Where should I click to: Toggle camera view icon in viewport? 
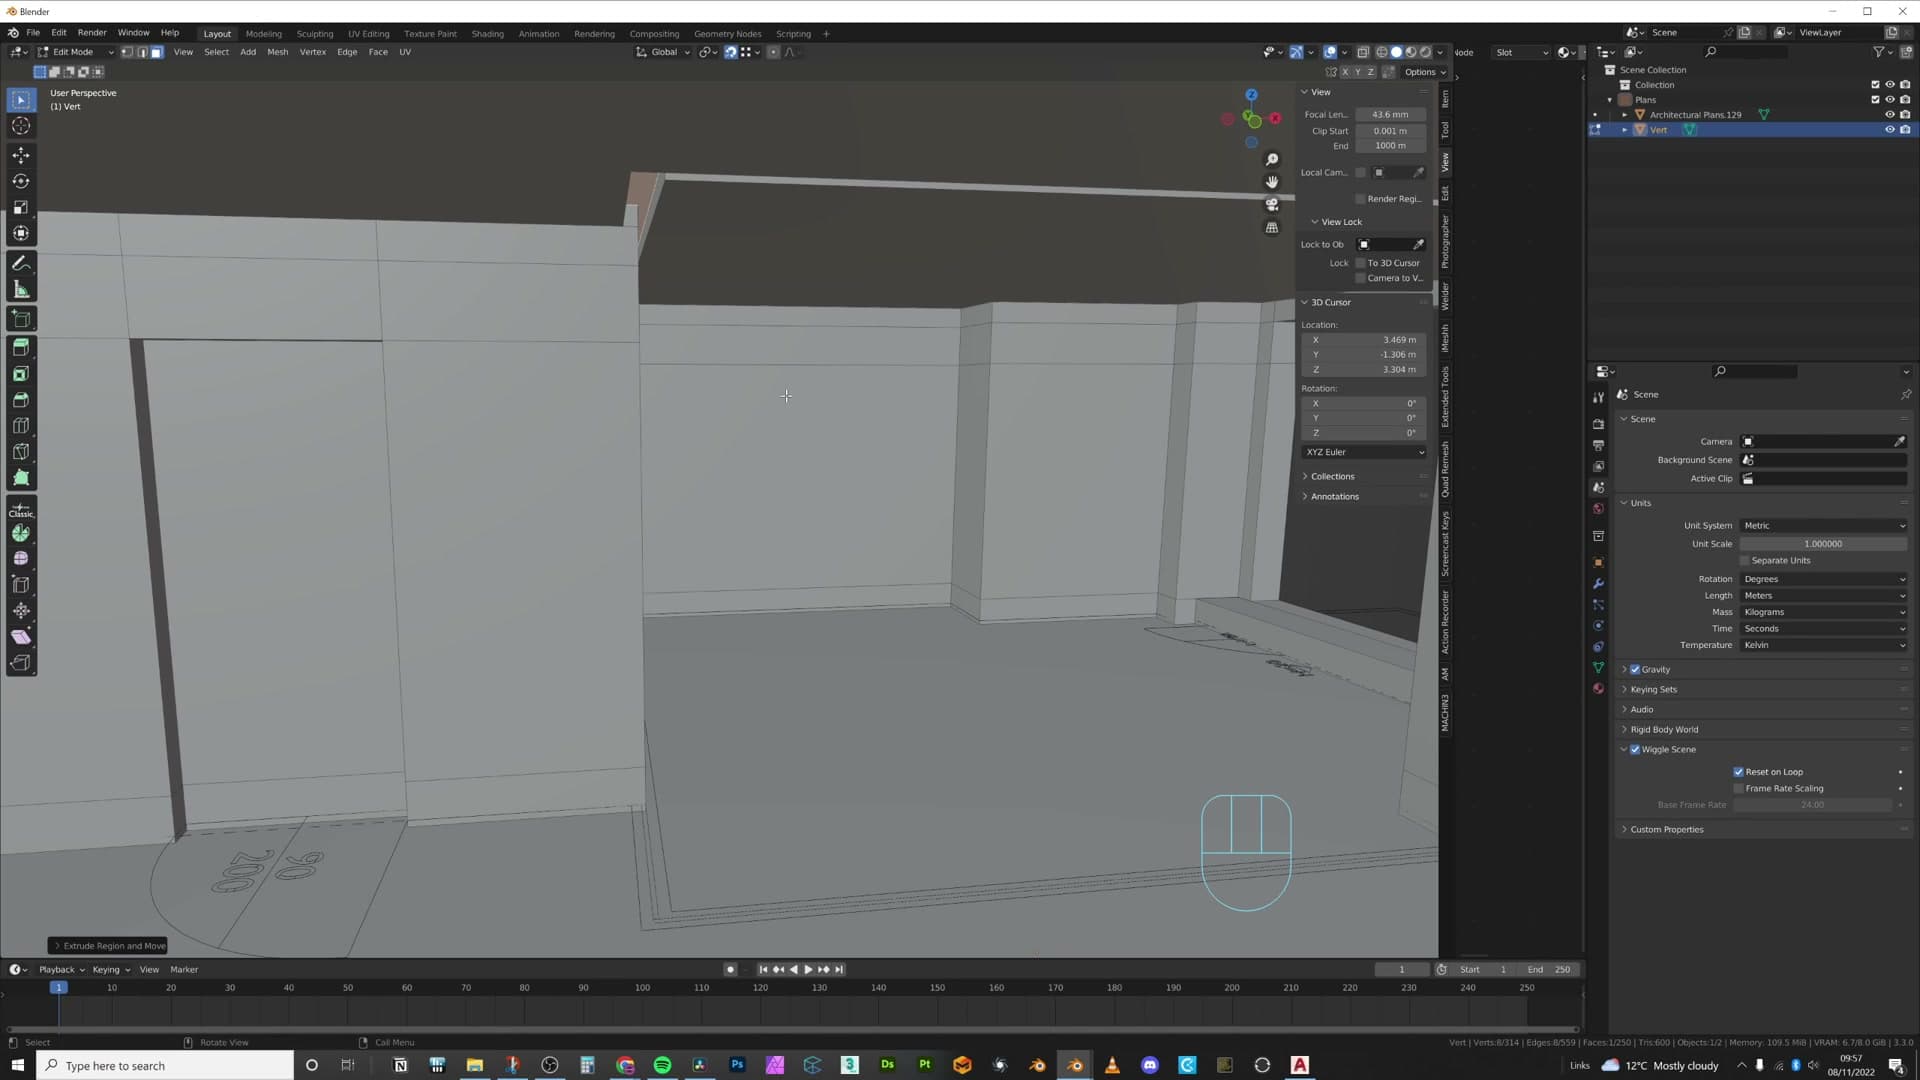(1272, 205)
